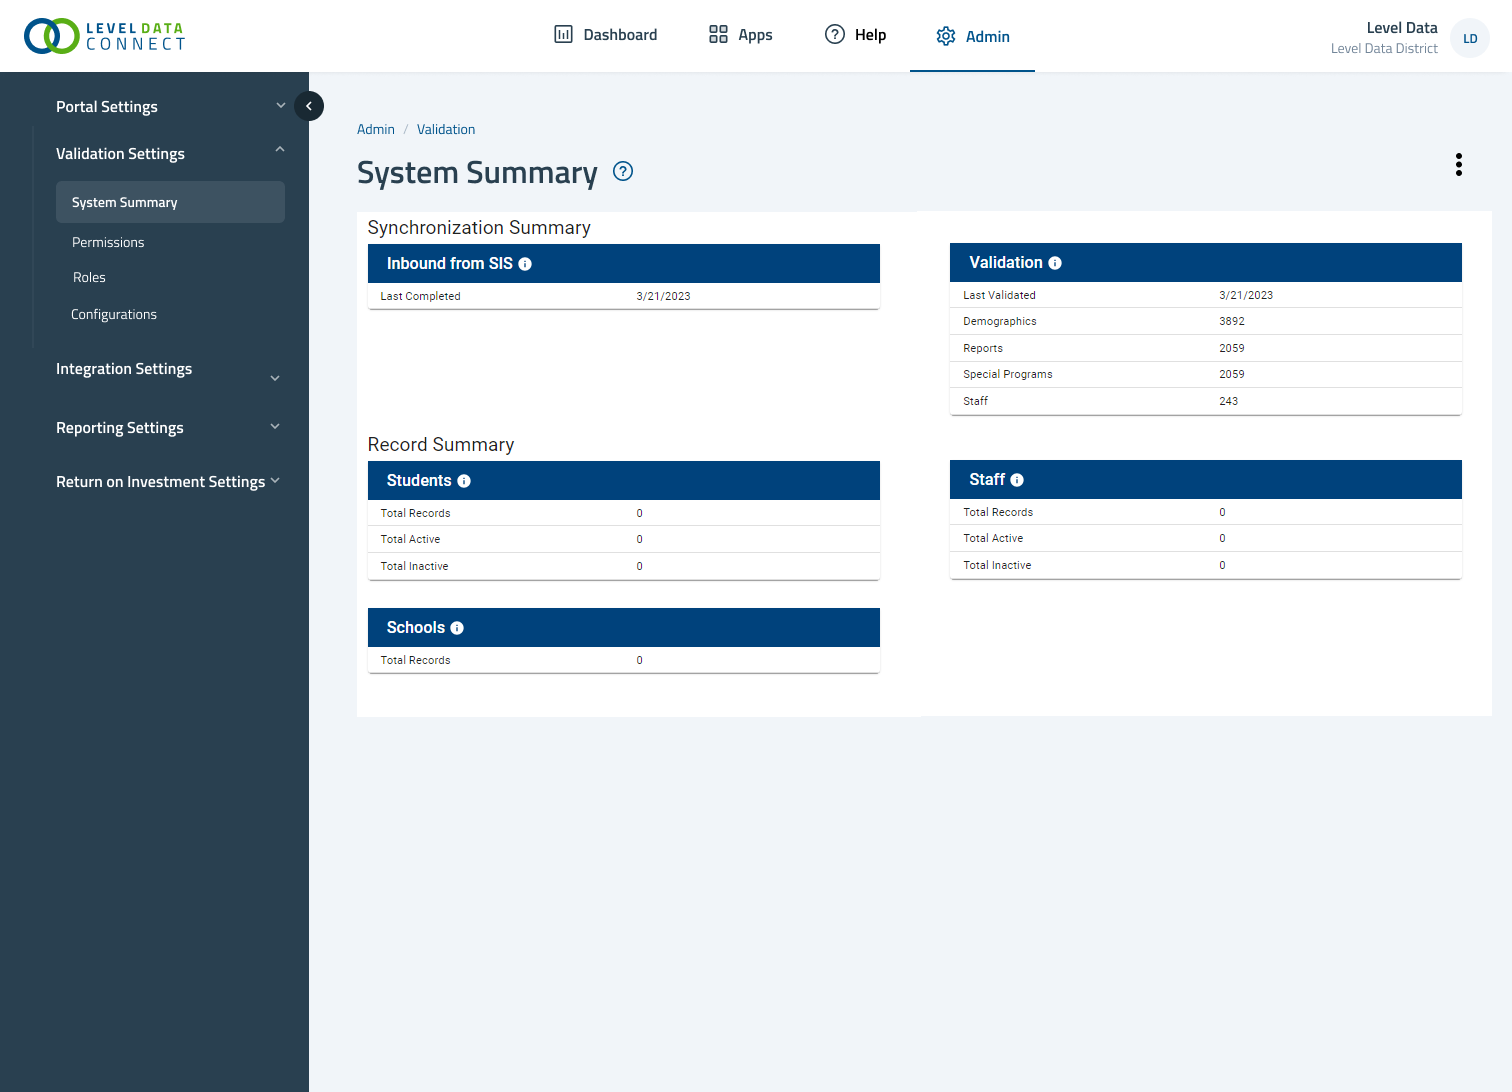Screen dimensions: 1512x1092
Task: Click the Admin breadcrumb link
Action: point(376,129)
